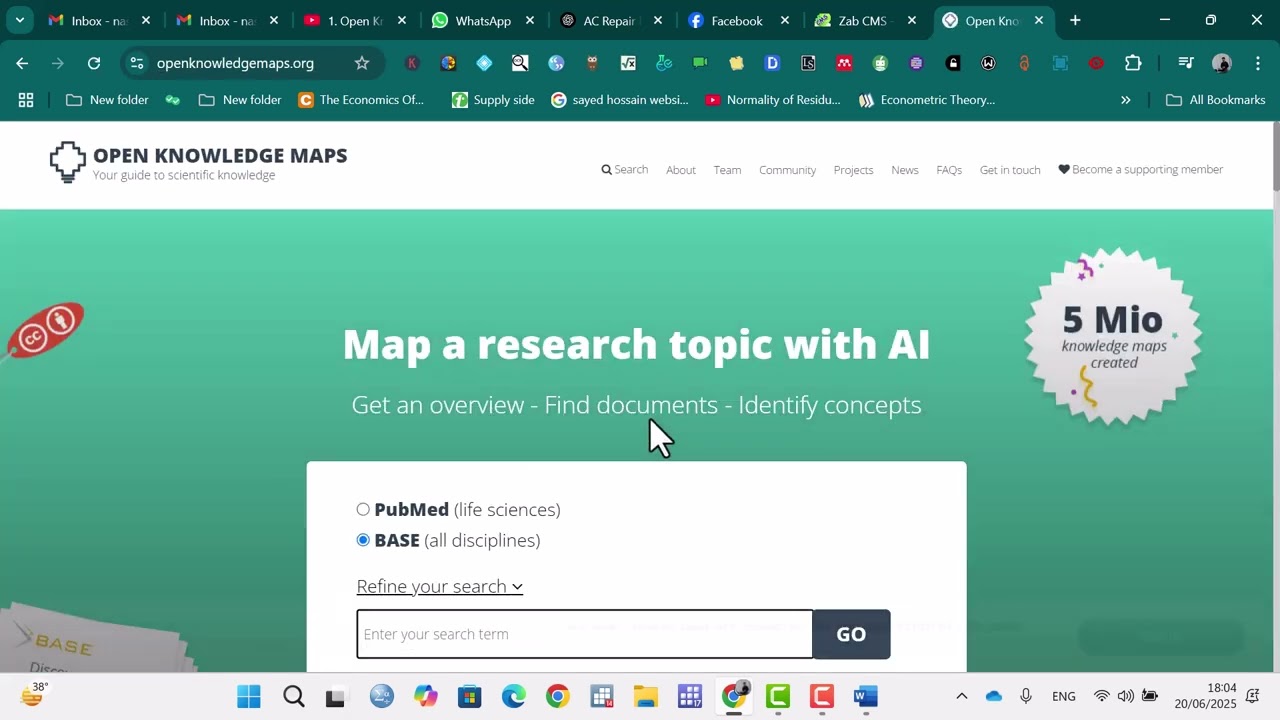Click the Enter your search term field
The width and height of the screenshot is (1280, 720).
(584, 634)
